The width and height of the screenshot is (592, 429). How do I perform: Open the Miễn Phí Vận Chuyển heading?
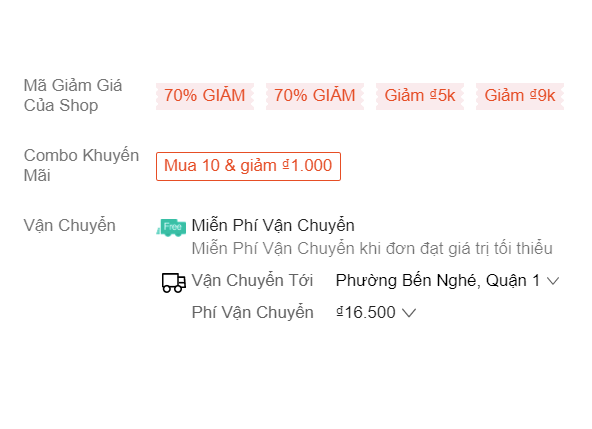(273, 226)
